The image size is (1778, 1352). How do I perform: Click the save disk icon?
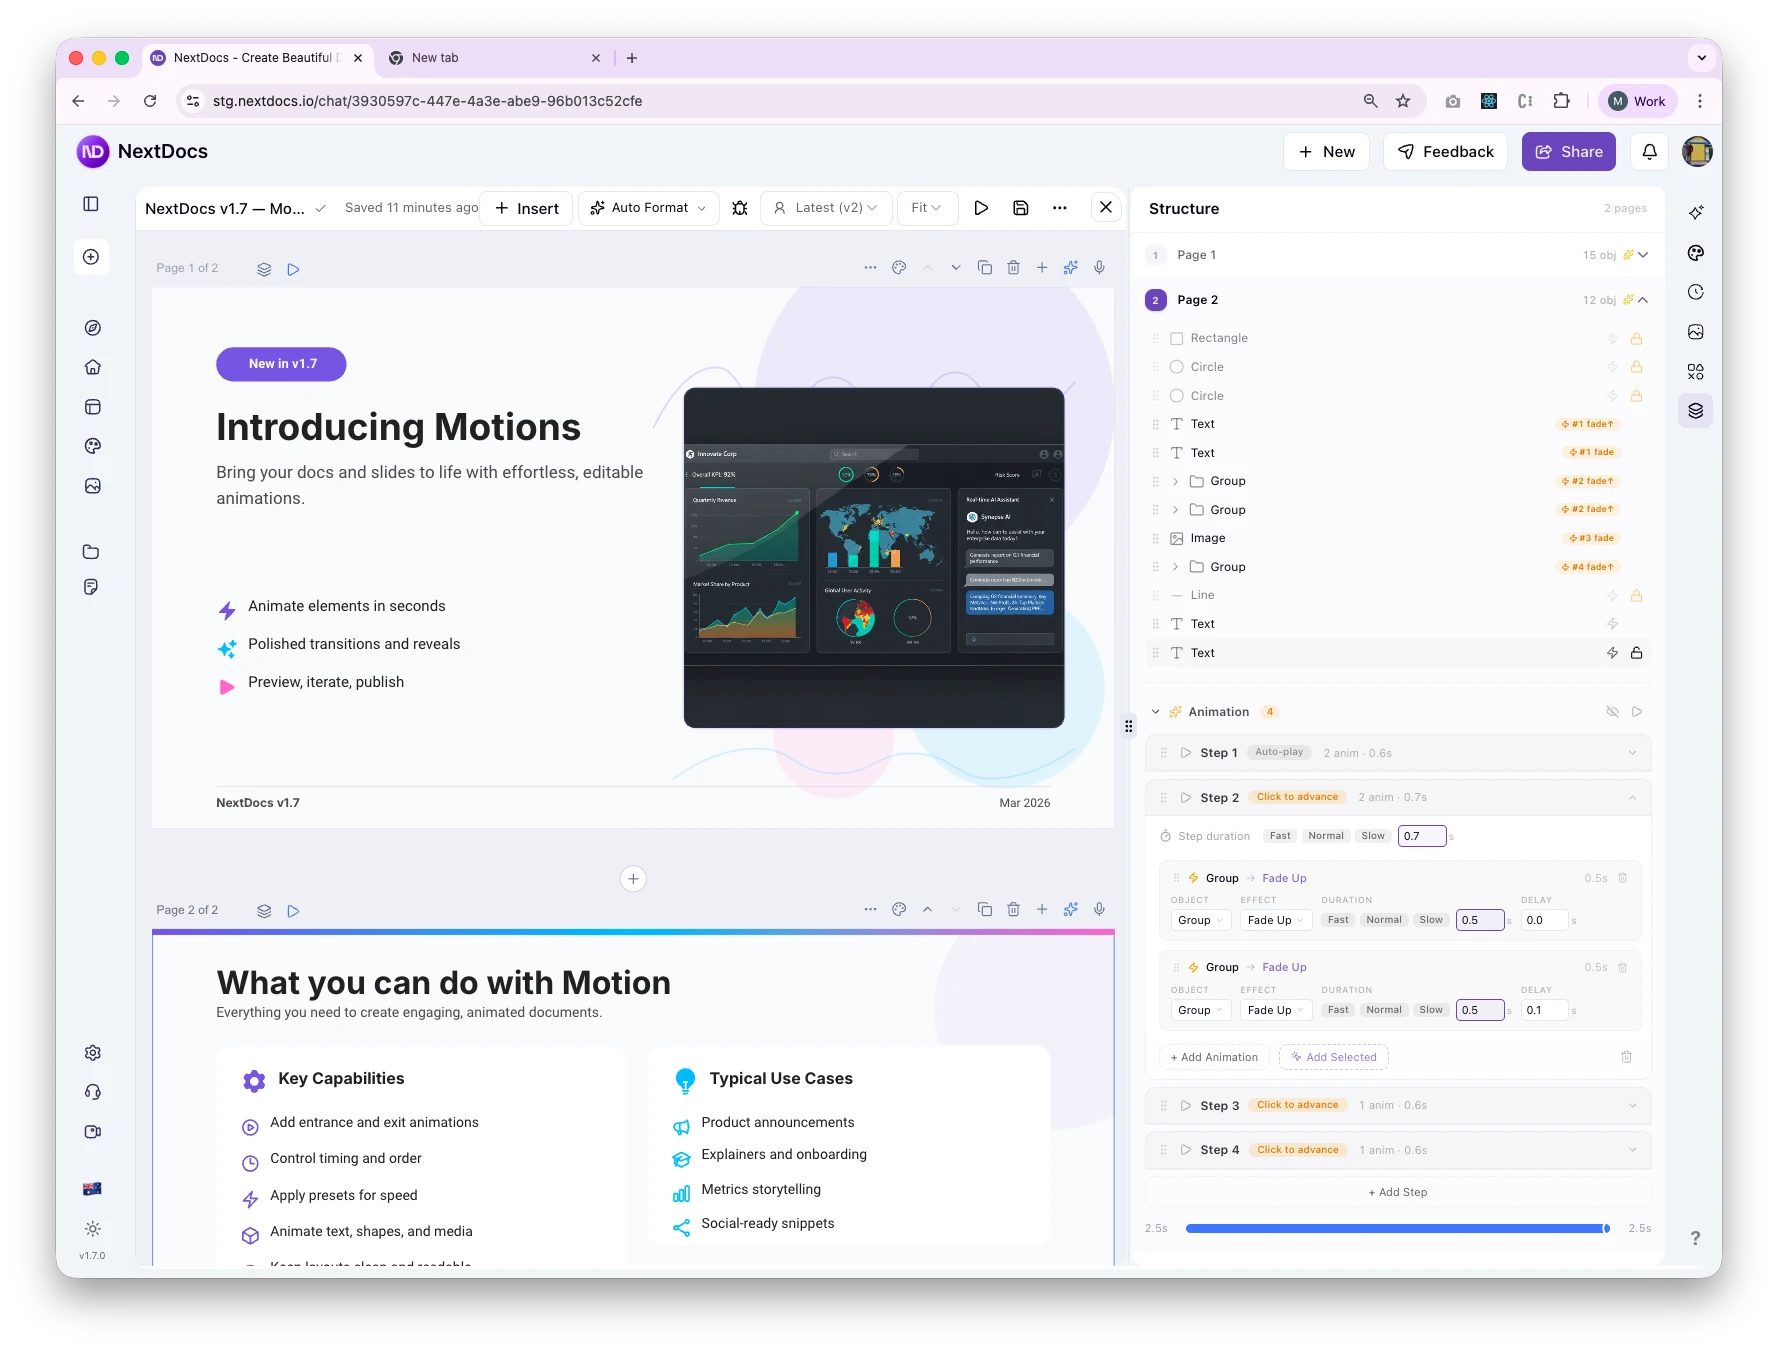1021,208
